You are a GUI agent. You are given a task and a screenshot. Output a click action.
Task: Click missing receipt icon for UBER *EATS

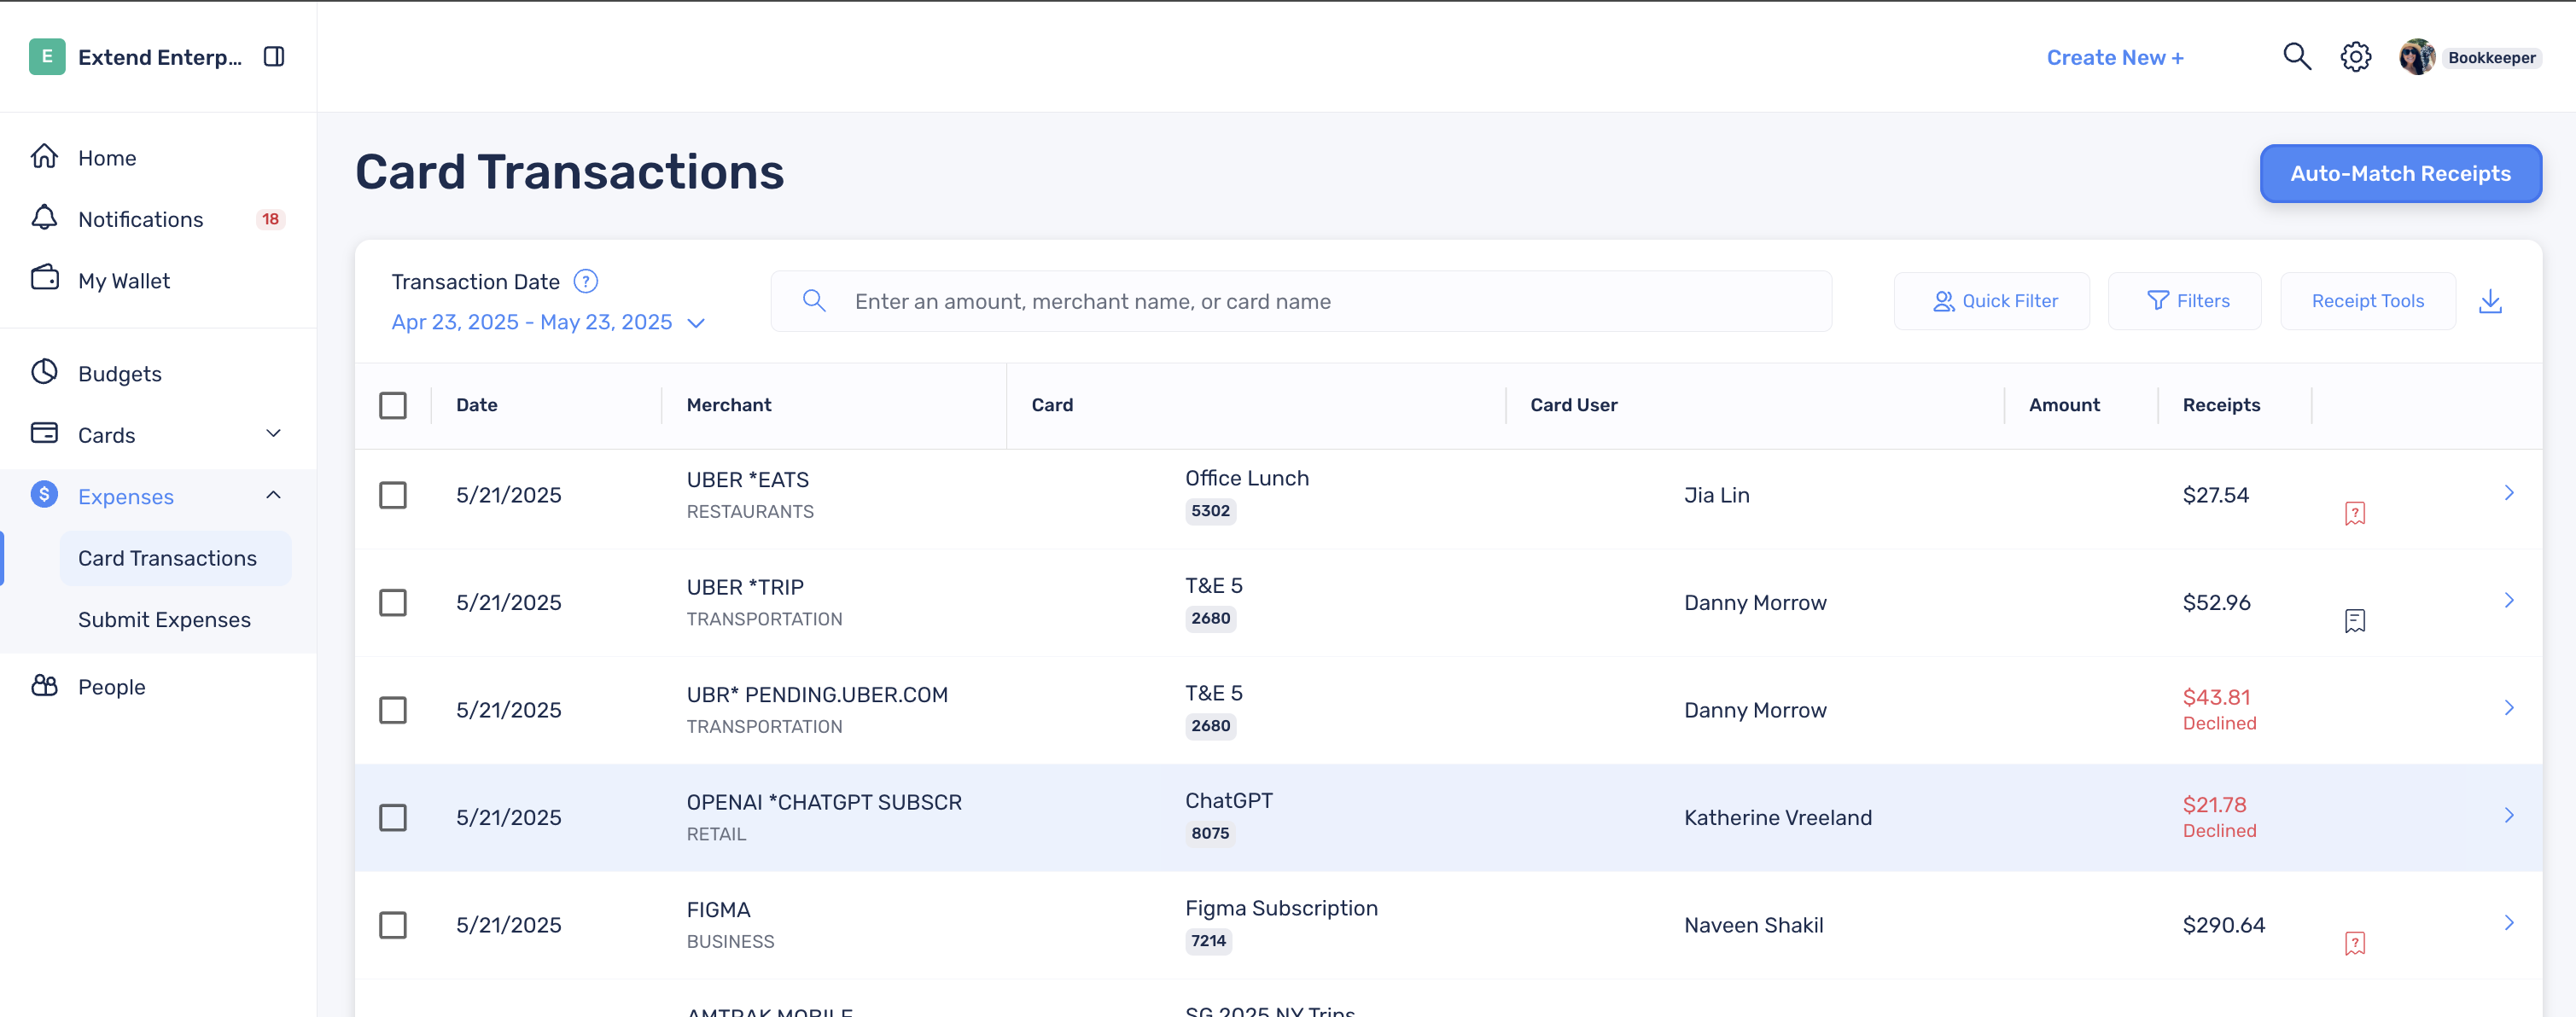pos(2355,513)
